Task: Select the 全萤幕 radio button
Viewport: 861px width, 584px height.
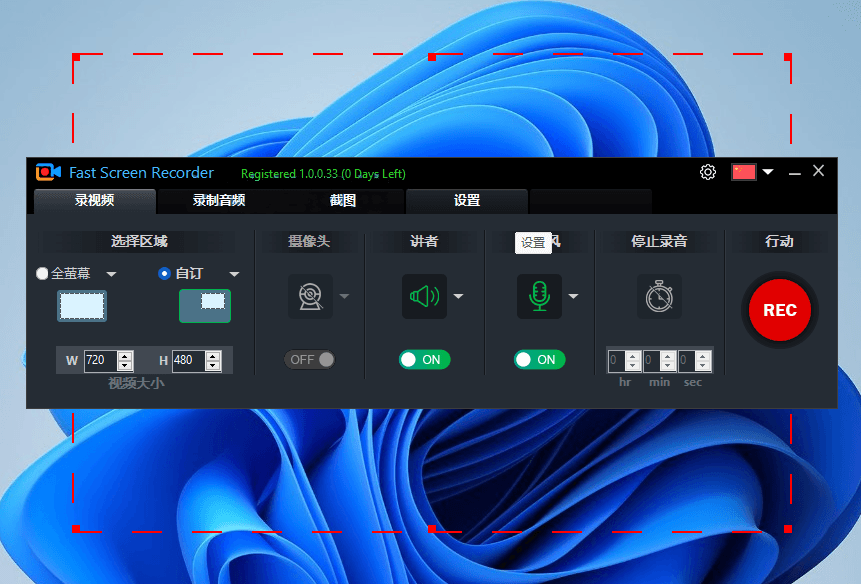Action: 42,273
